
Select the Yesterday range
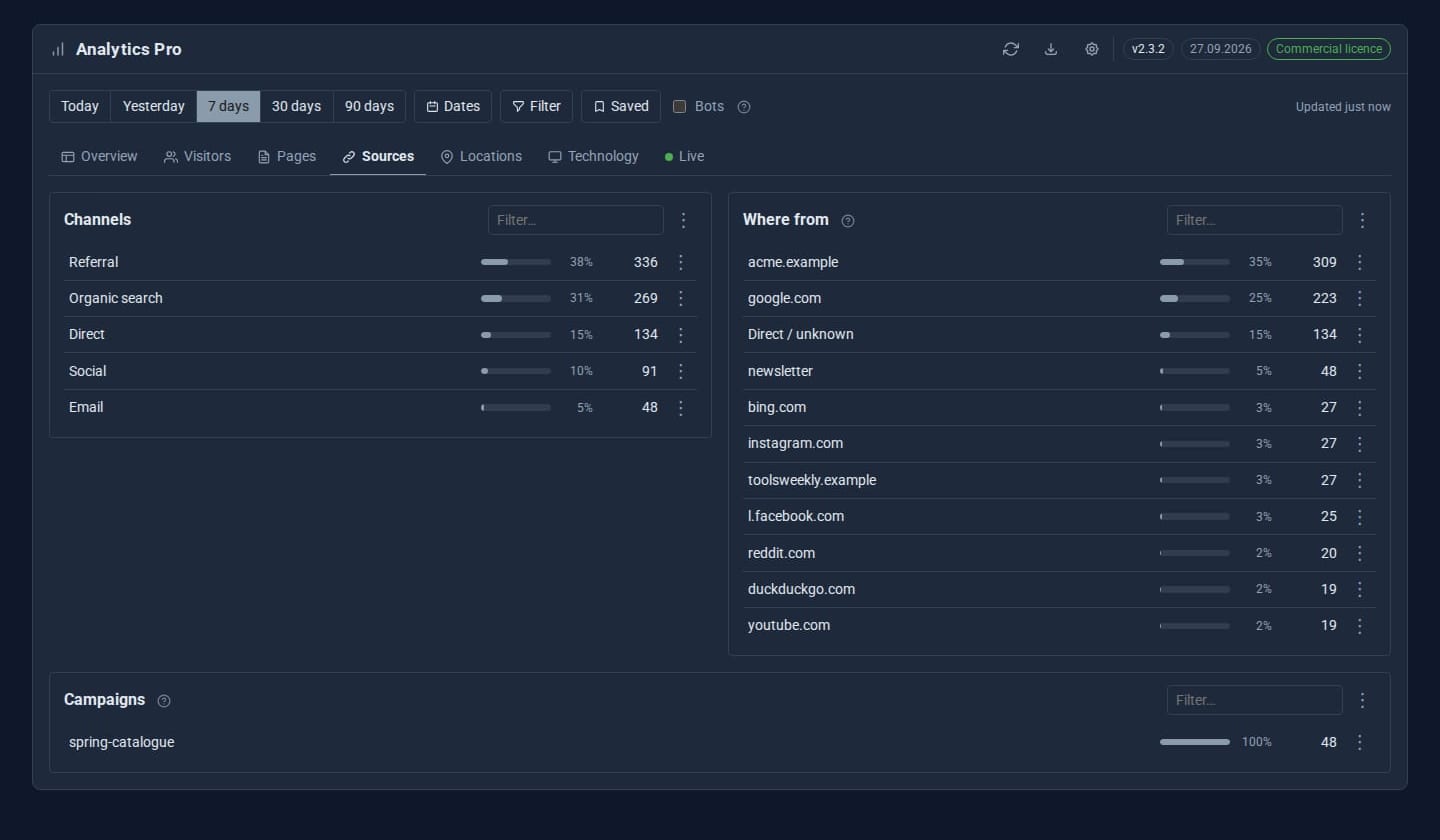pos(154,106)
